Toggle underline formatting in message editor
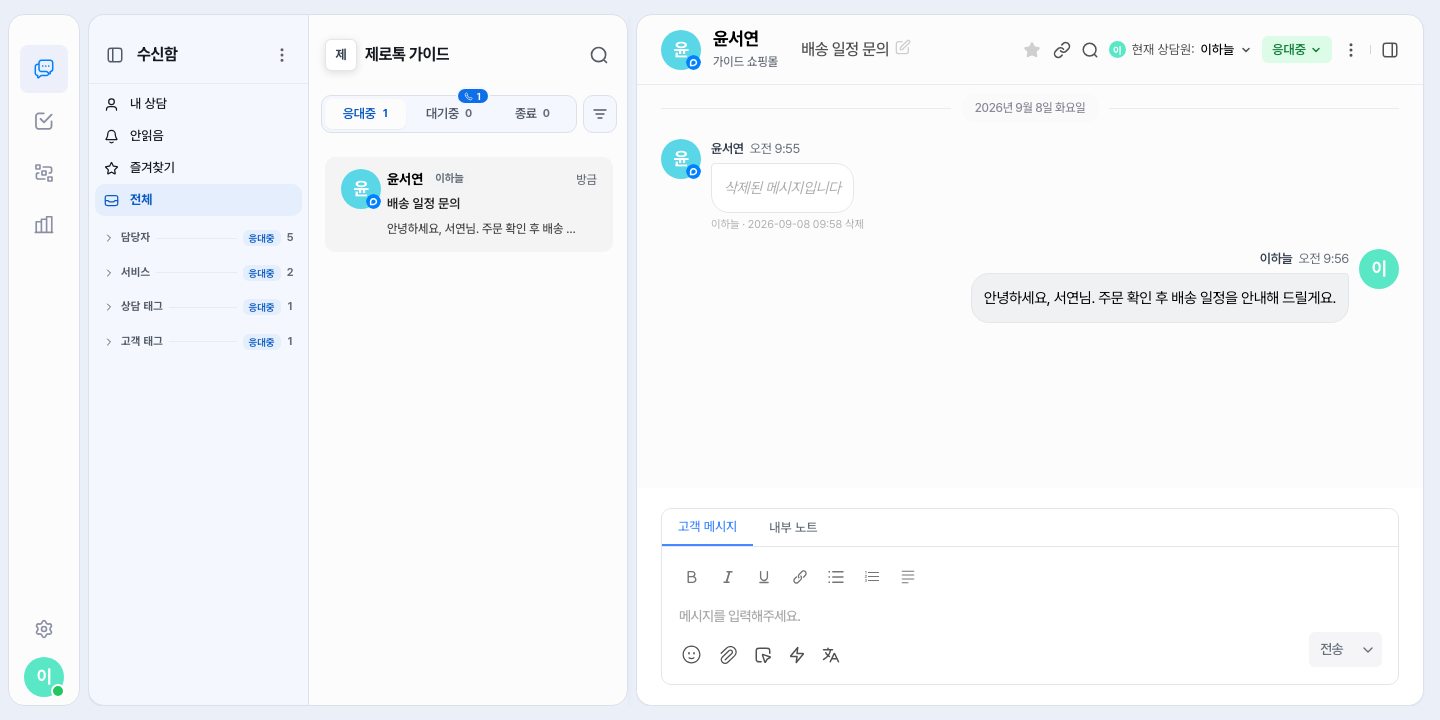Viewport: 1440px width, 720px height. (x=764, y=577)
